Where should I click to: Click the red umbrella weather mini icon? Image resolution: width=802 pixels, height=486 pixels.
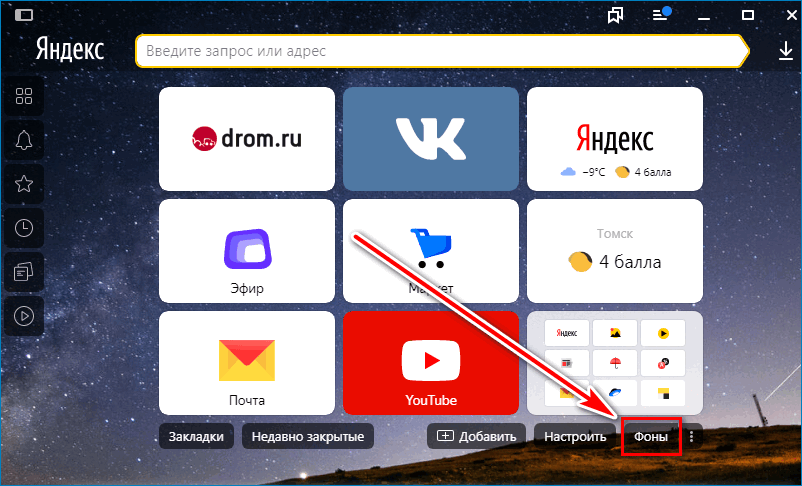(615, 363)
